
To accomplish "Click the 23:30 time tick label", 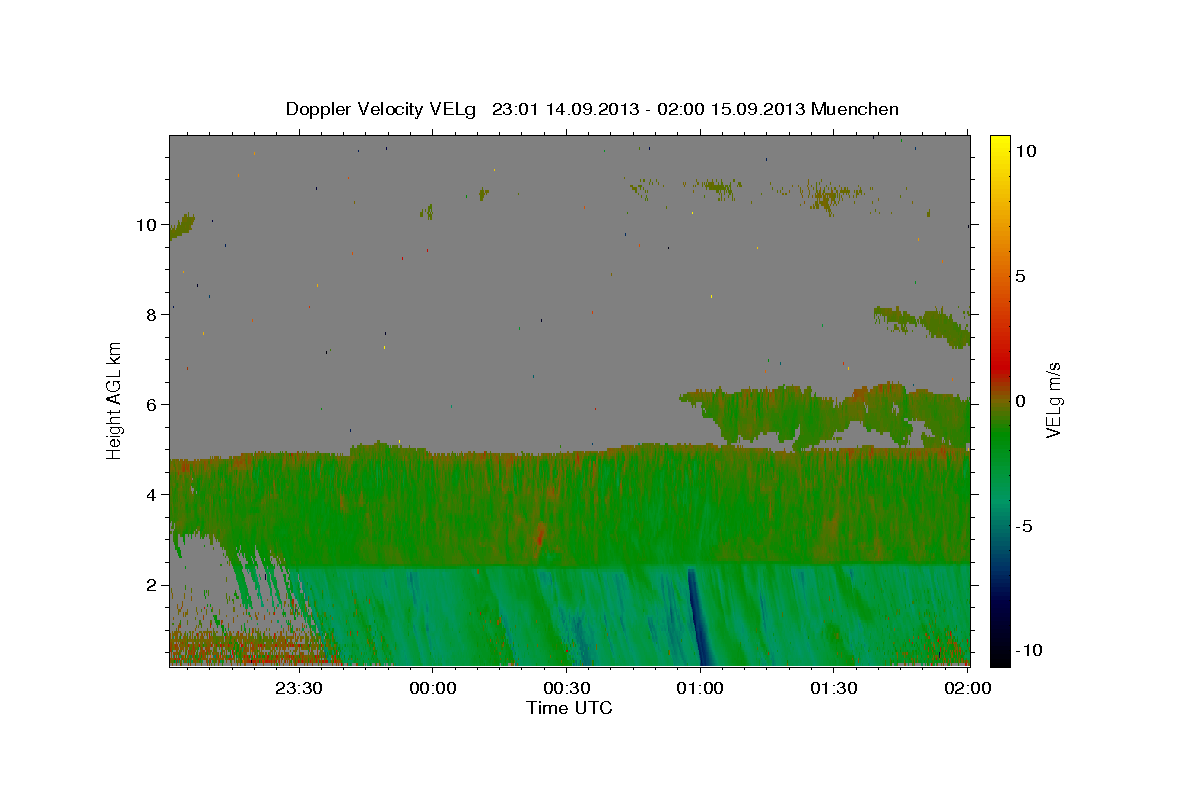I will 299,688.
